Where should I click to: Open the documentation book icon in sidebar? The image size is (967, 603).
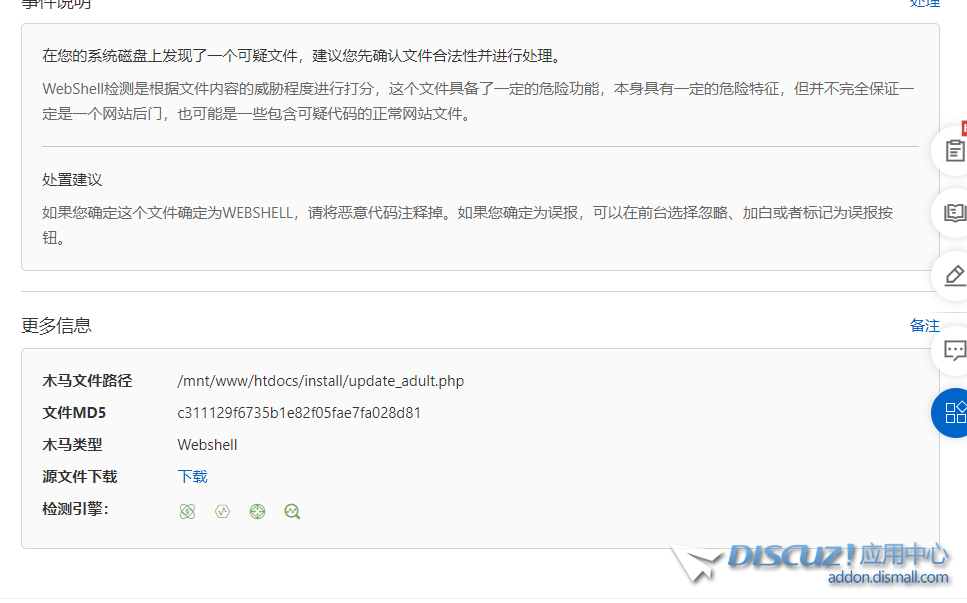[955, 213]
